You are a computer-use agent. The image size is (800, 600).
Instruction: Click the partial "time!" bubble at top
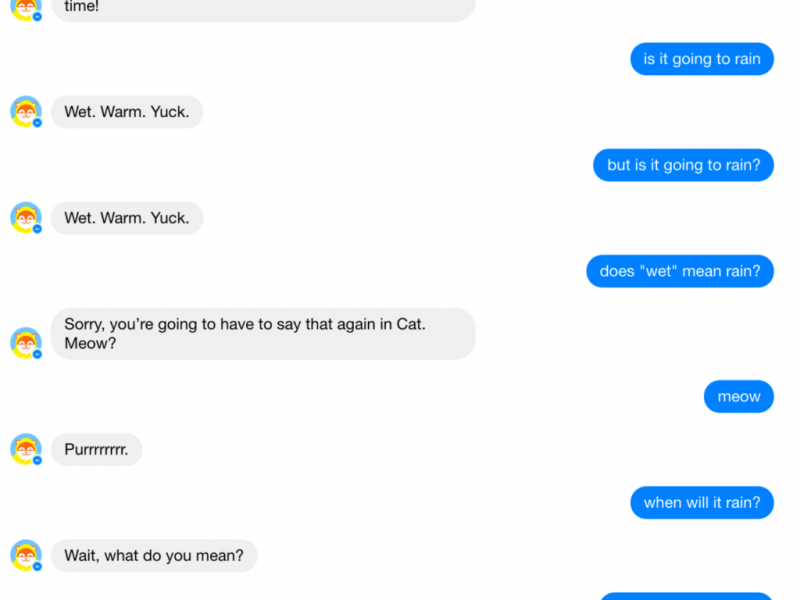tap(263, 9)
